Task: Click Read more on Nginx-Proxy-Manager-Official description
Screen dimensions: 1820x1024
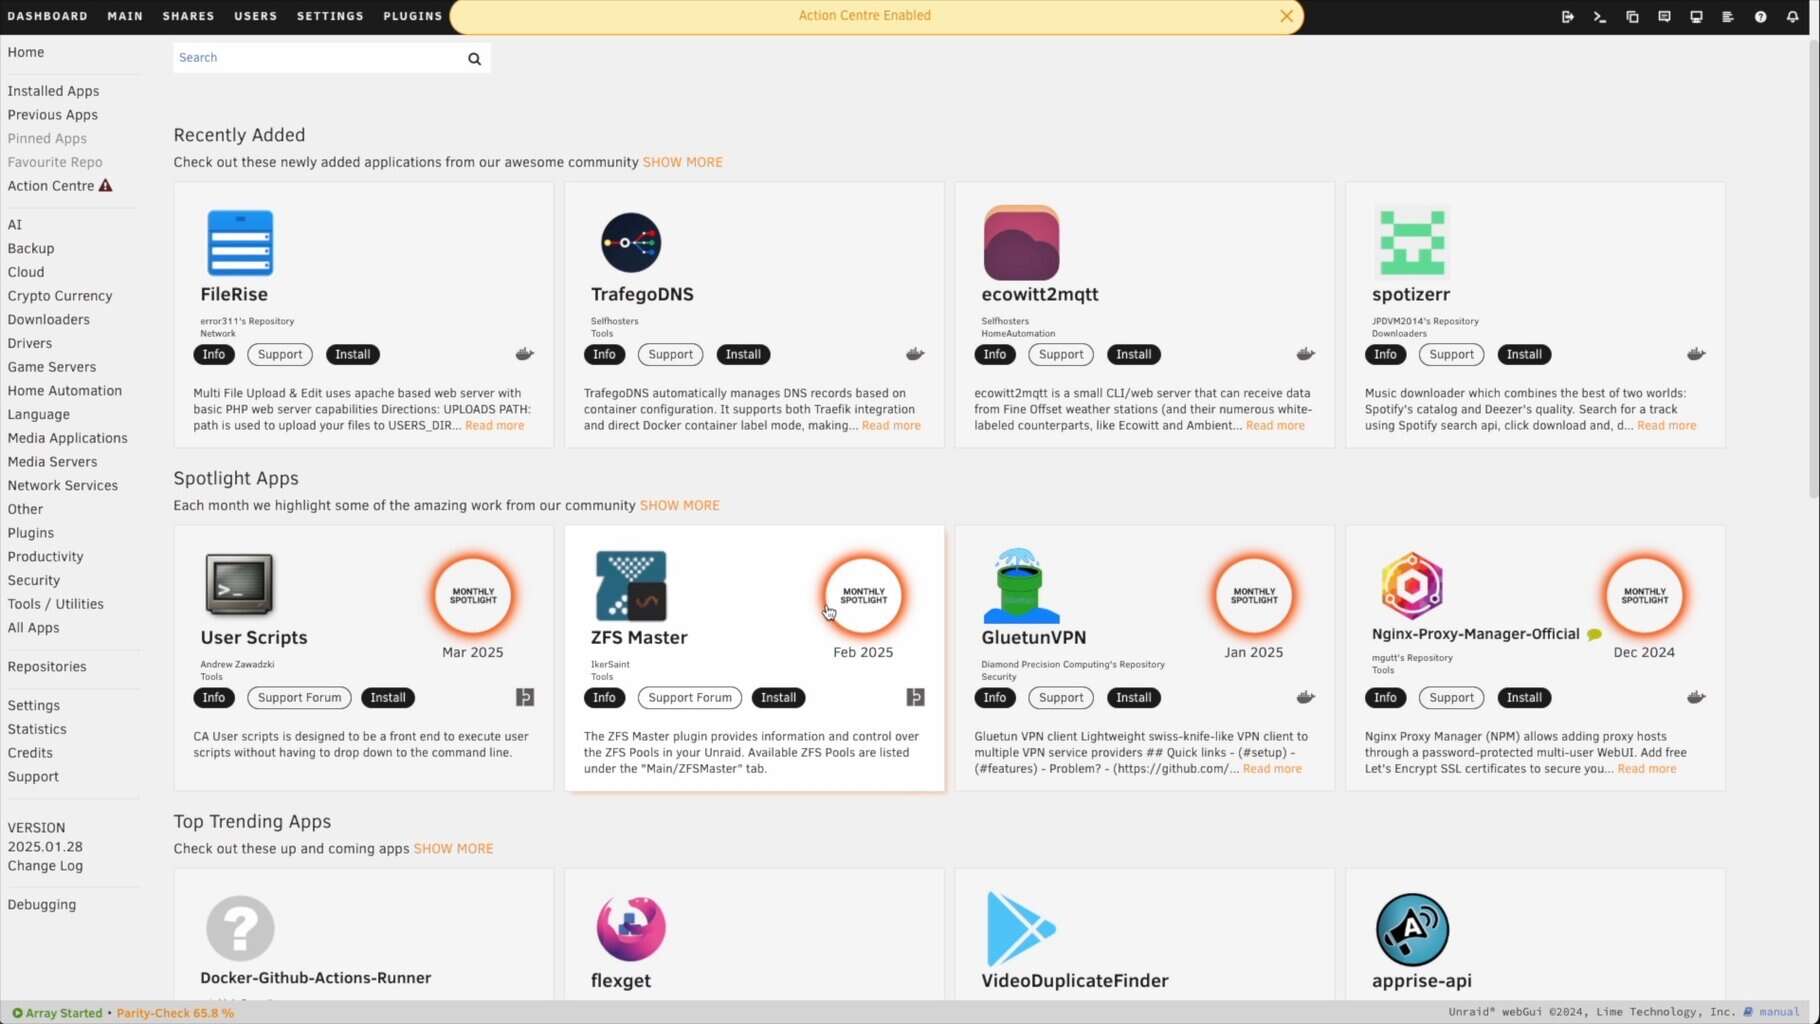Action: tap(1647, 768)
